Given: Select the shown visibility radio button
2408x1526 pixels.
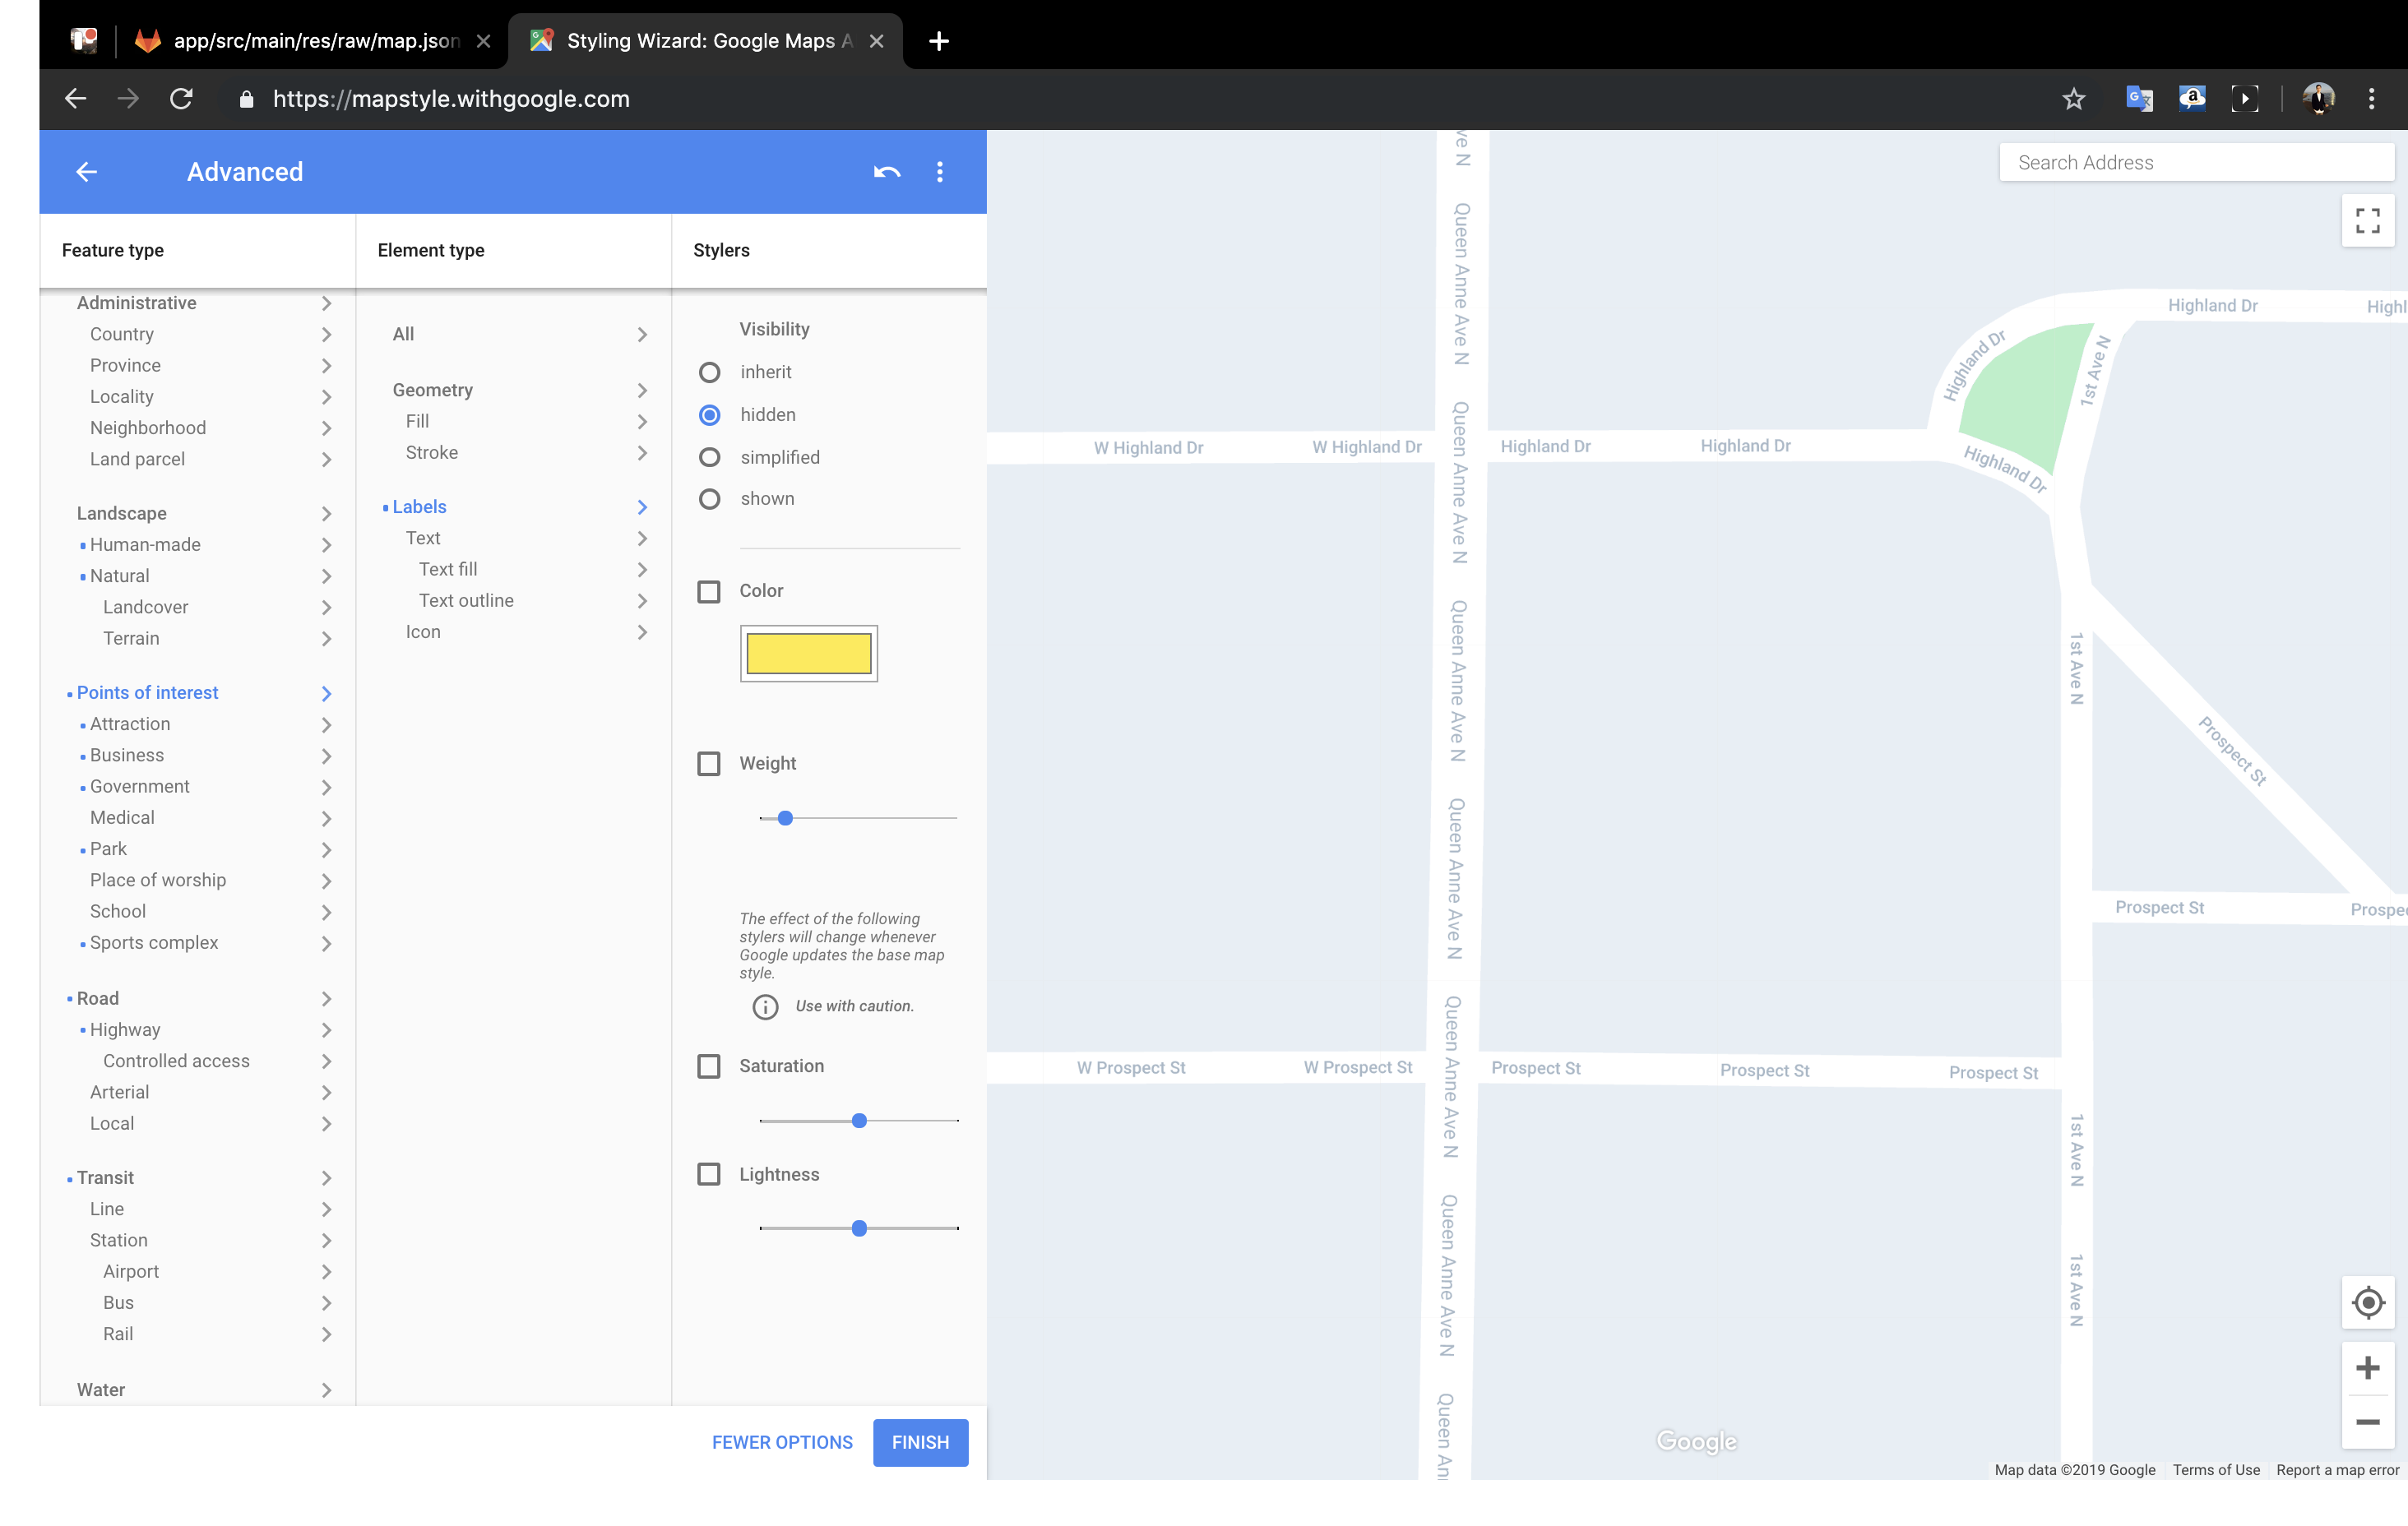Looking at the screenshot, I should pyautogui.click(x=709, y=499).
